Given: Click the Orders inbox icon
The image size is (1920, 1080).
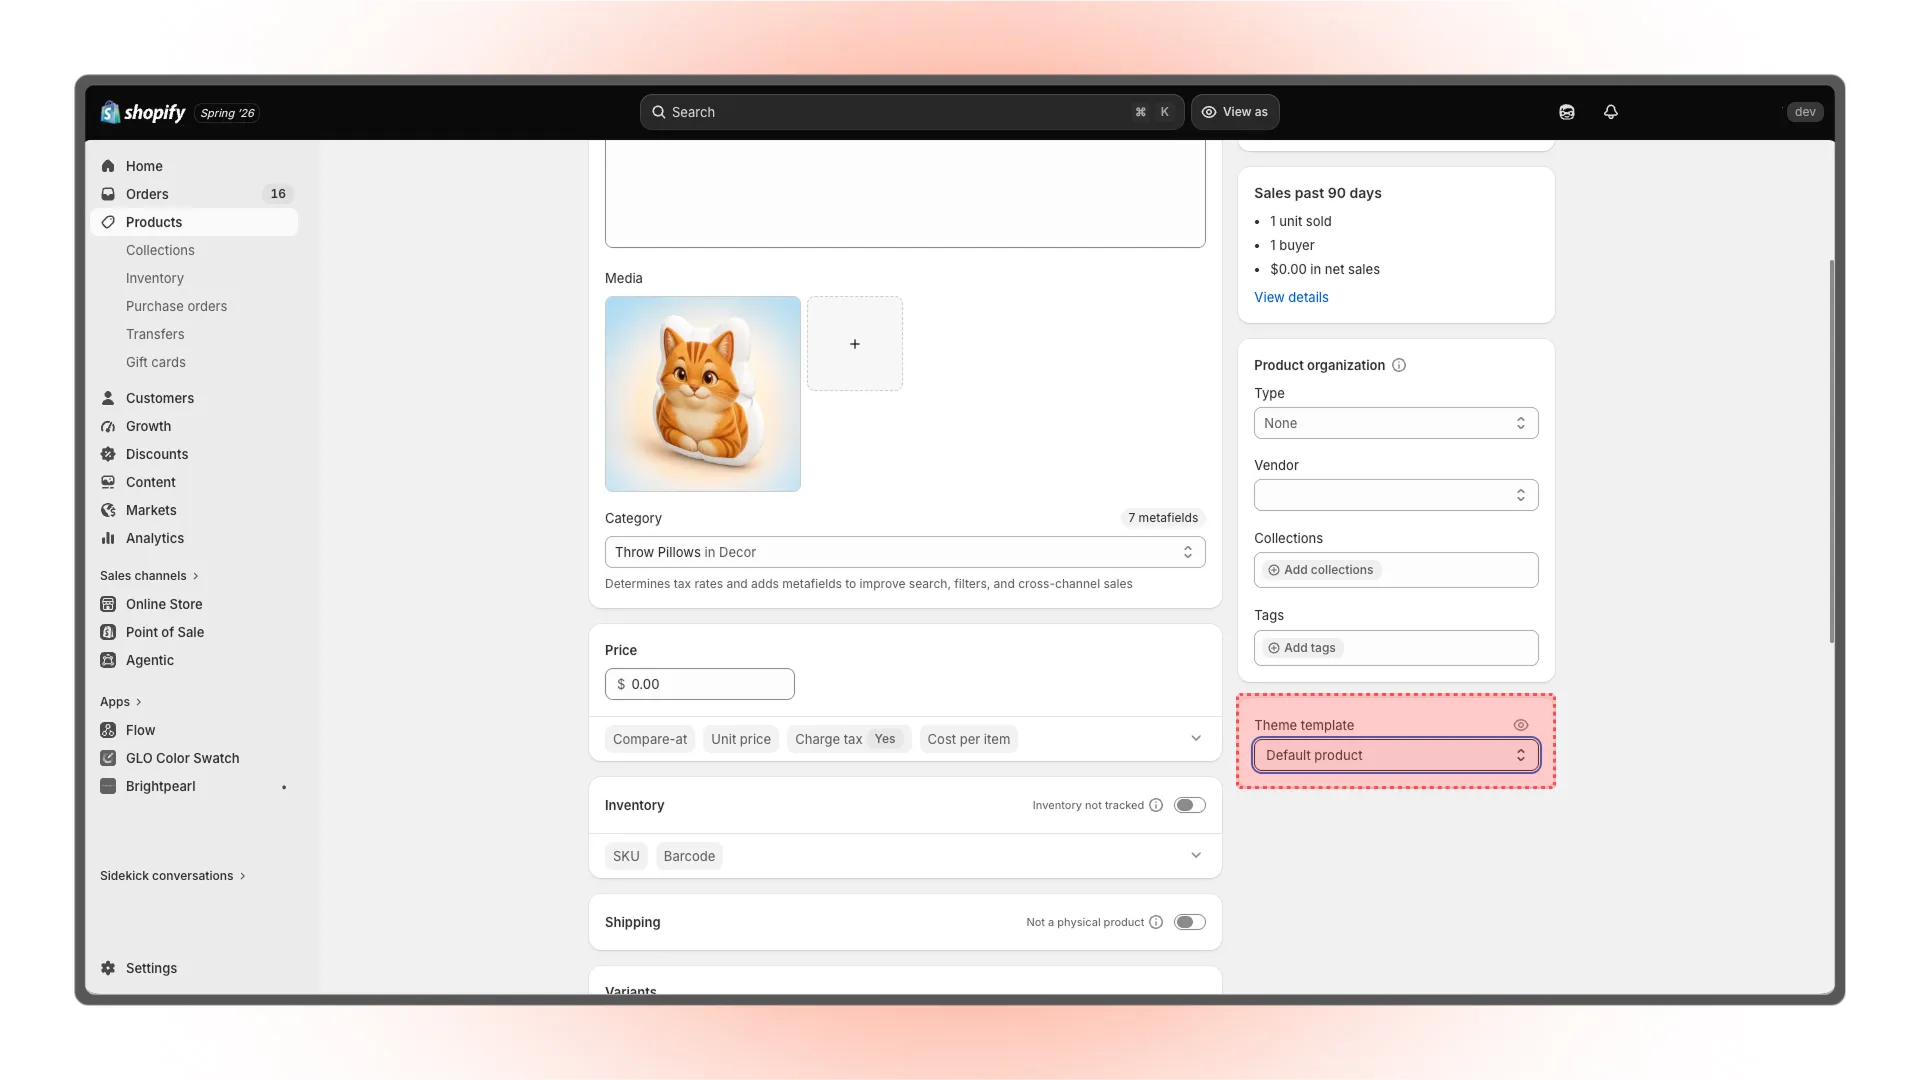Looking at the screenshot, I should (x=108, y=194).
